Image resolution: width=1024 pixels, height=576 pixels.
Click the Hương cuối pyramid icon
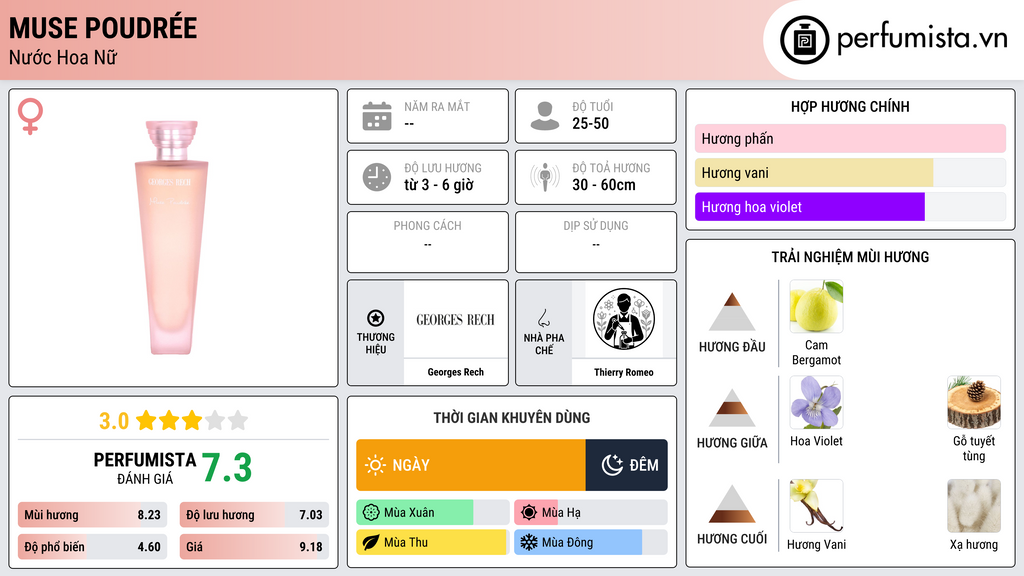click(732, 504)
